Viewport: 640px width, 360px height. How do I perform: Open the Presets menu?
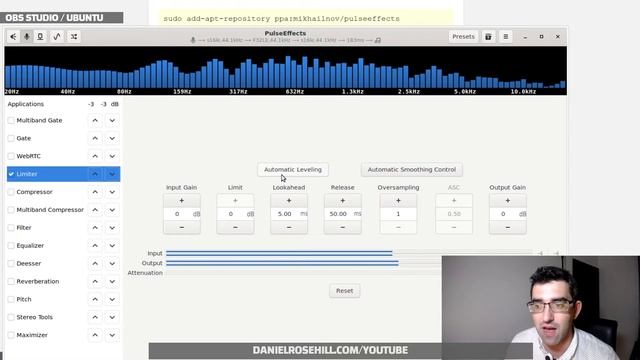(x=463, y=37)
